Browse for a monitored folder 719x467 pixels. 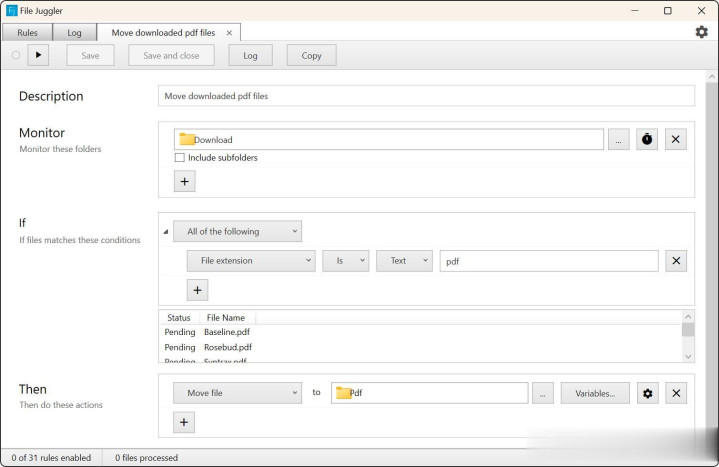[619, 139]
